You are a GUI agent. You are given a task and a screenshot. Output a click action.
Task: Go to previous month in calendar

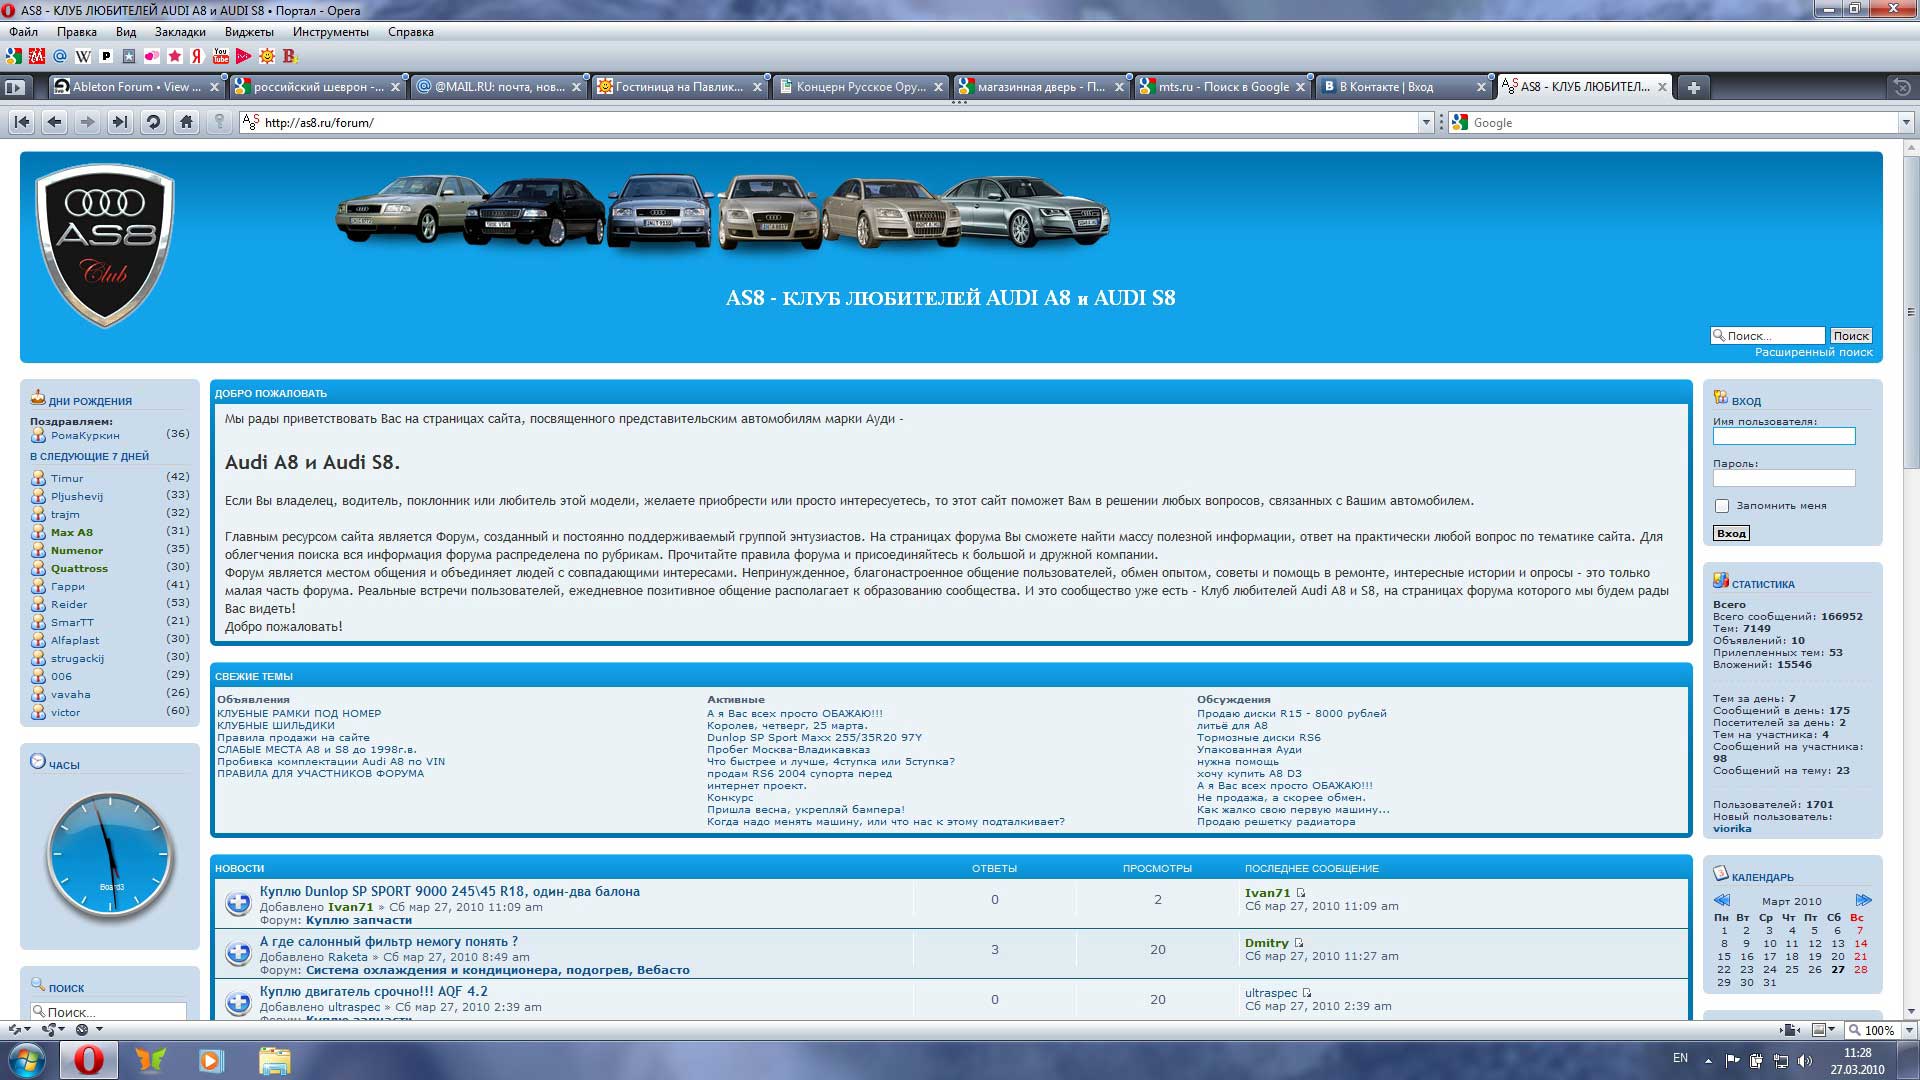[1722, 900]
